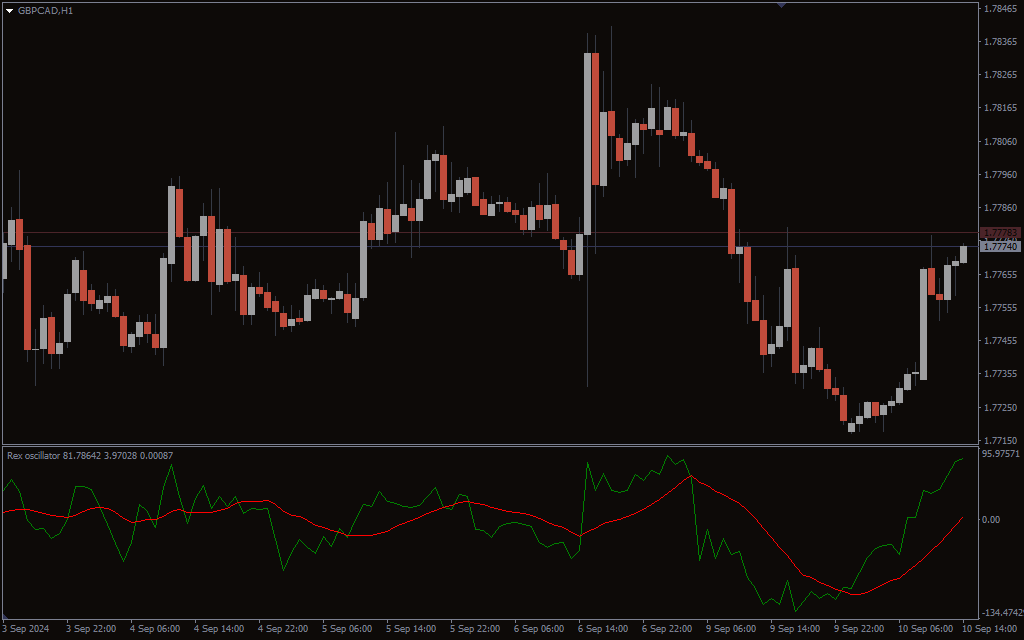Click the 1.78165 price axis label
1024x640 pixels.
coord(1000,108)
